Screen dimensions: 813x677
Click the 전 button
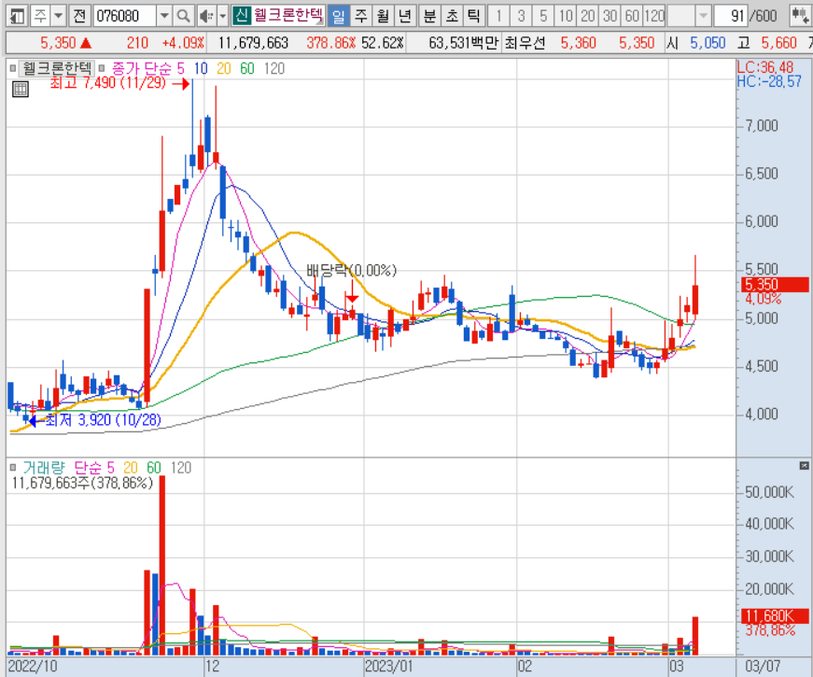tap(79, 16)
